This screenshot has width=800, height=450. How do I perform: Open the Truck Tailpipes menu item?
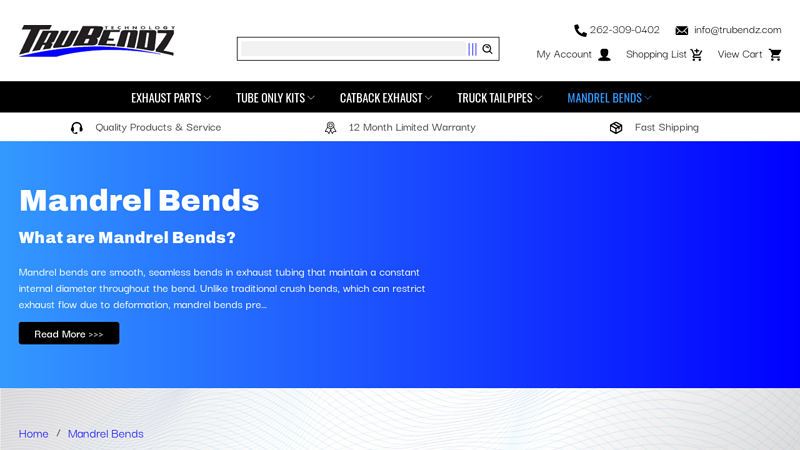pos(499,98)
